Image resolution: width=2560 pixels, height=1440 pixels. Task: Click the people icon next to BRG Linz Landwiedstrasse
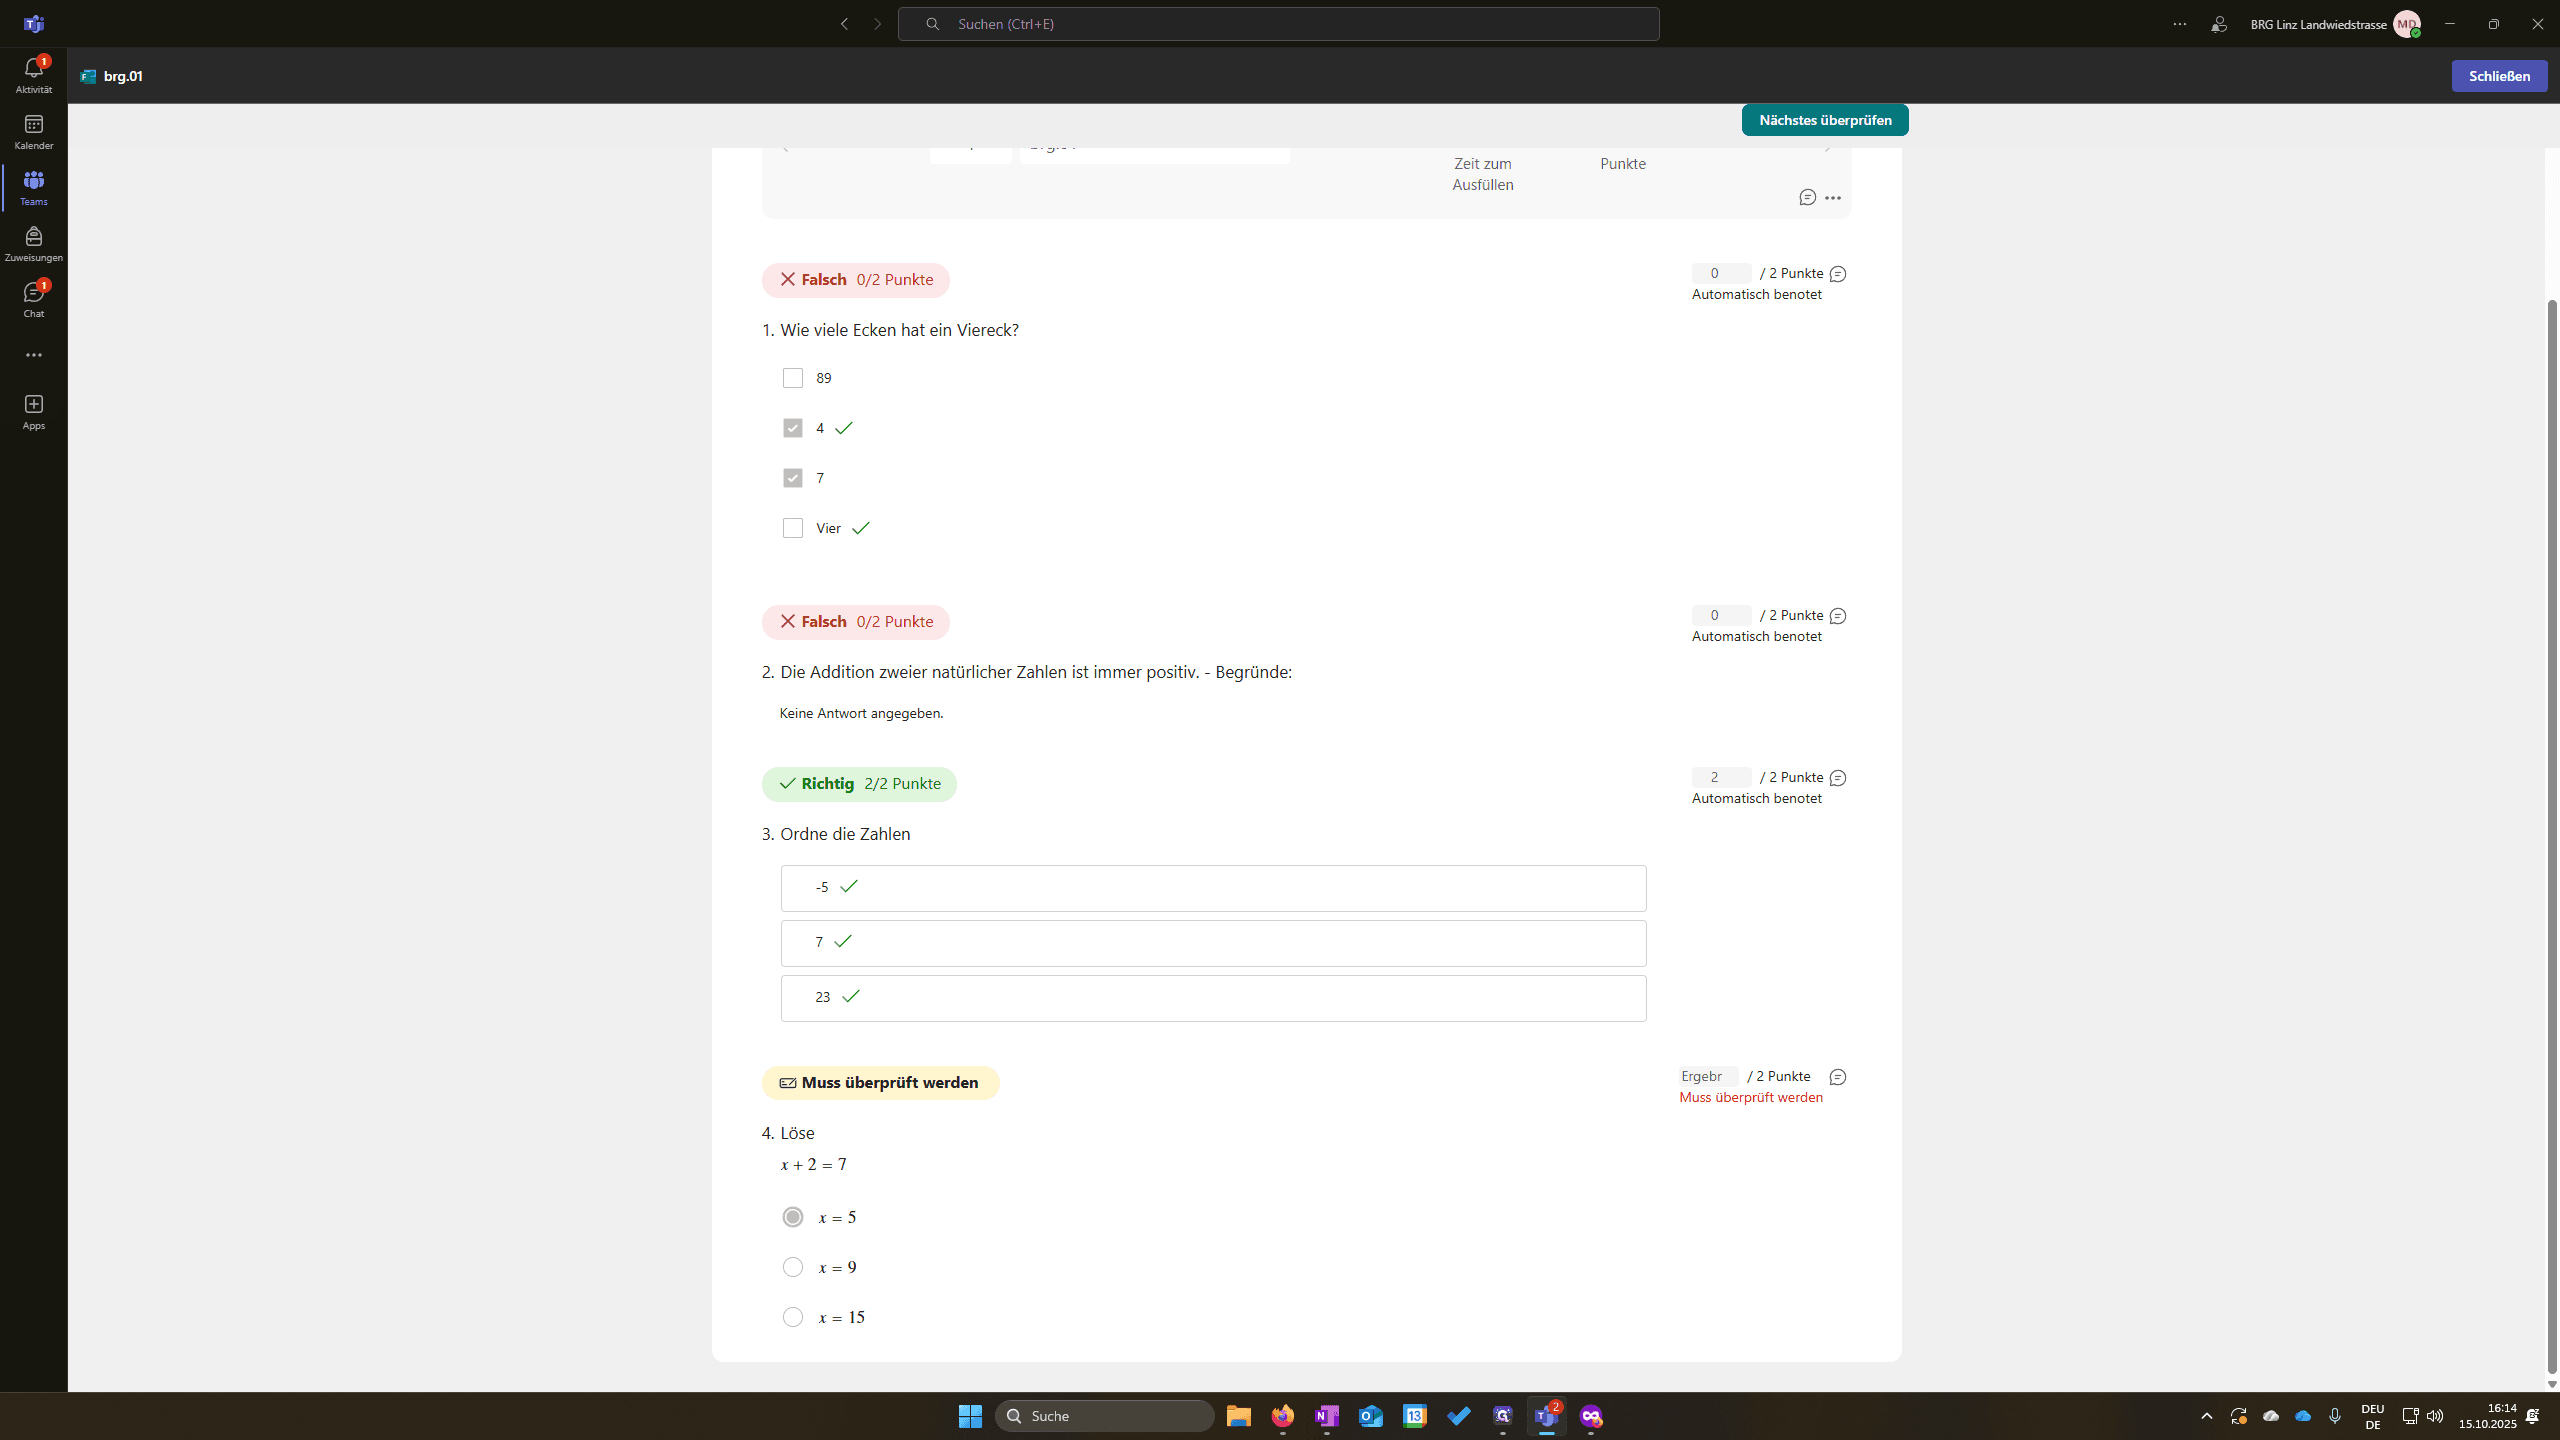click(x=2219, y=24)
